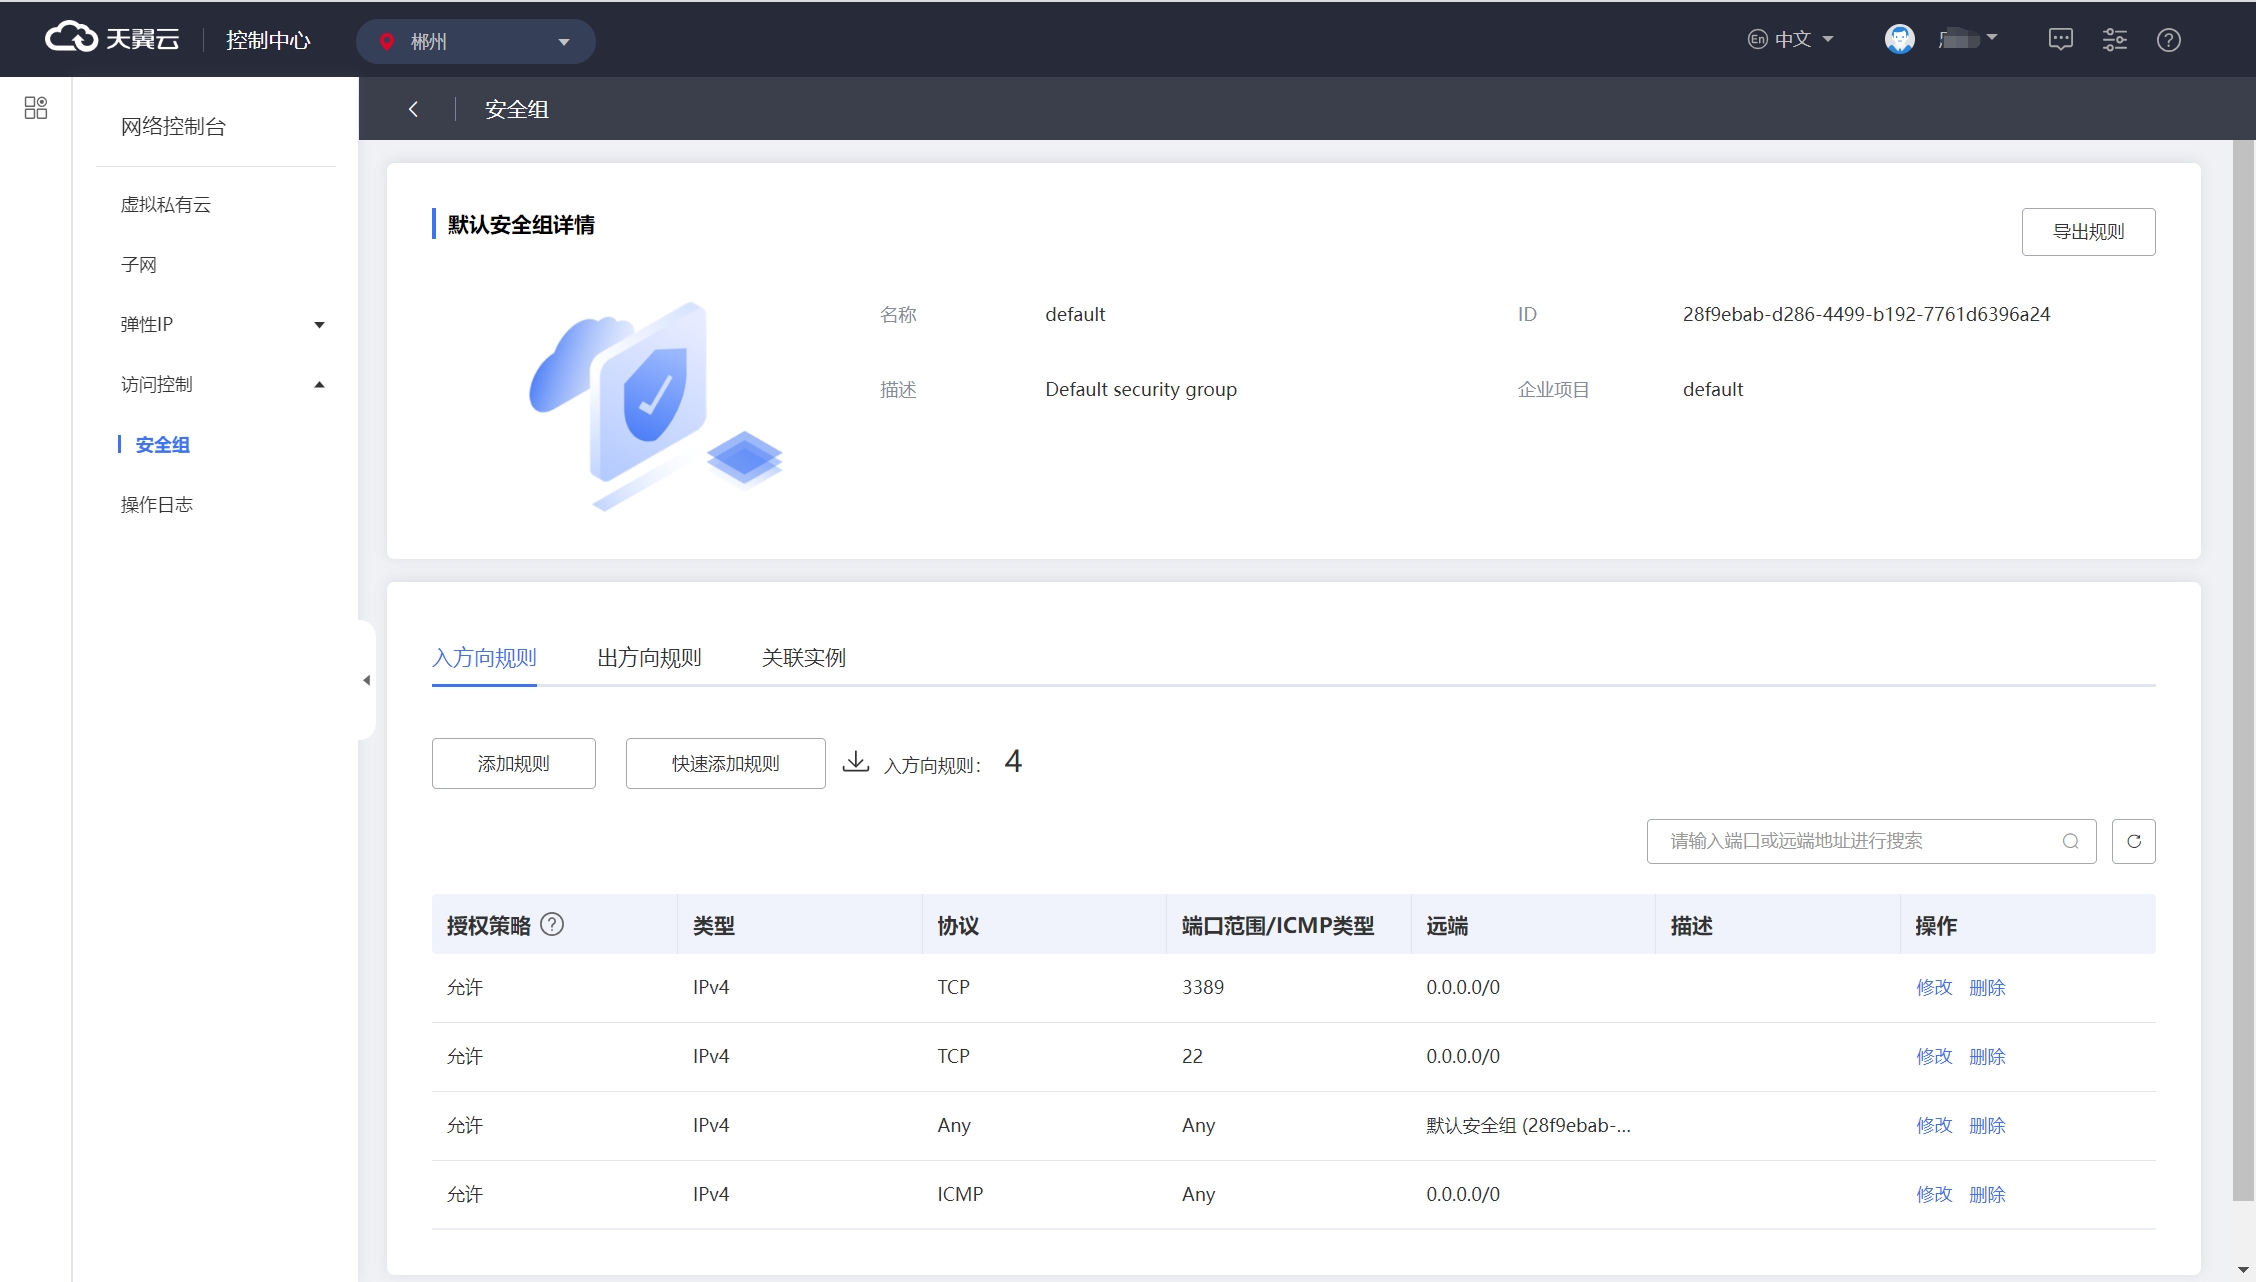The height and width of the screenshot is (1282, 2256).
Task: Click the refresh rule list icon
Action: [x=2133, y=841]
